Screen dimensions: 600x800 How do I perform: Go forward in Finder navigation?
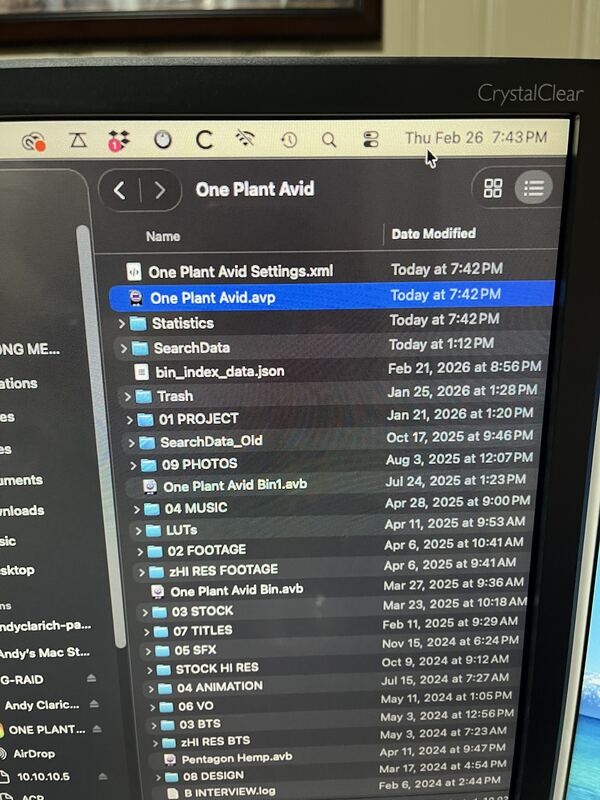[159, 190]
